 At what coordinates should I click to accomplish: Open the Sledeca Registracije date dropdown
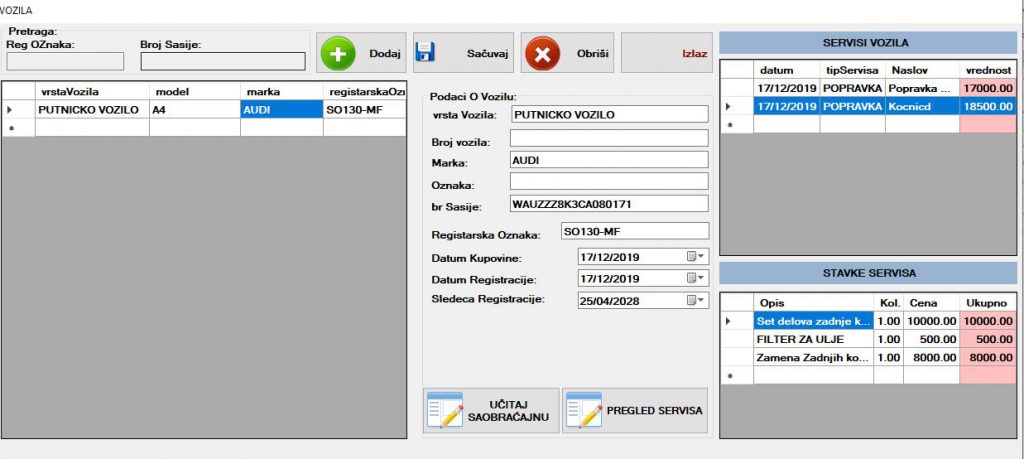coord(695,300)
